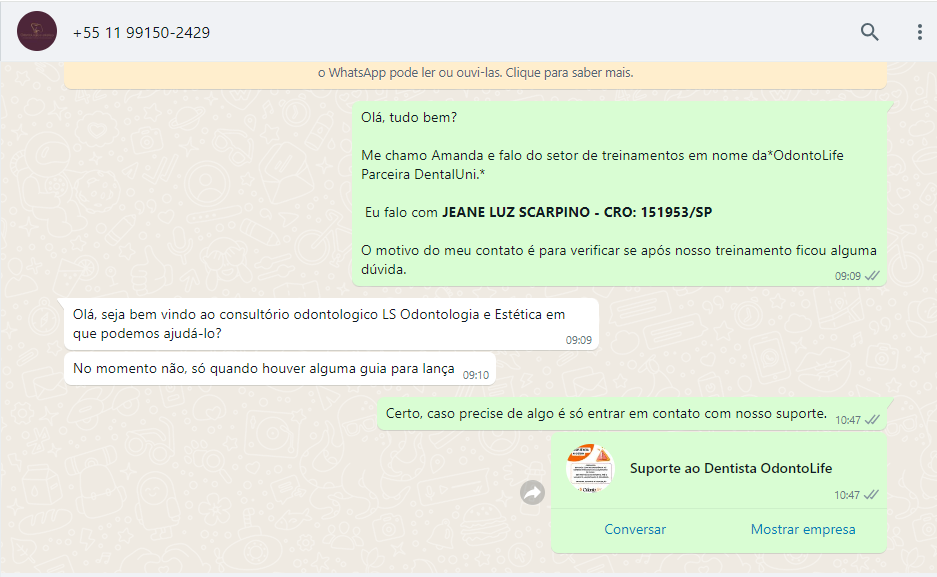This screenshot has width=937, height=577.
Task: Click the Conversar button on contact card
Action: click(x=635, y=529)
